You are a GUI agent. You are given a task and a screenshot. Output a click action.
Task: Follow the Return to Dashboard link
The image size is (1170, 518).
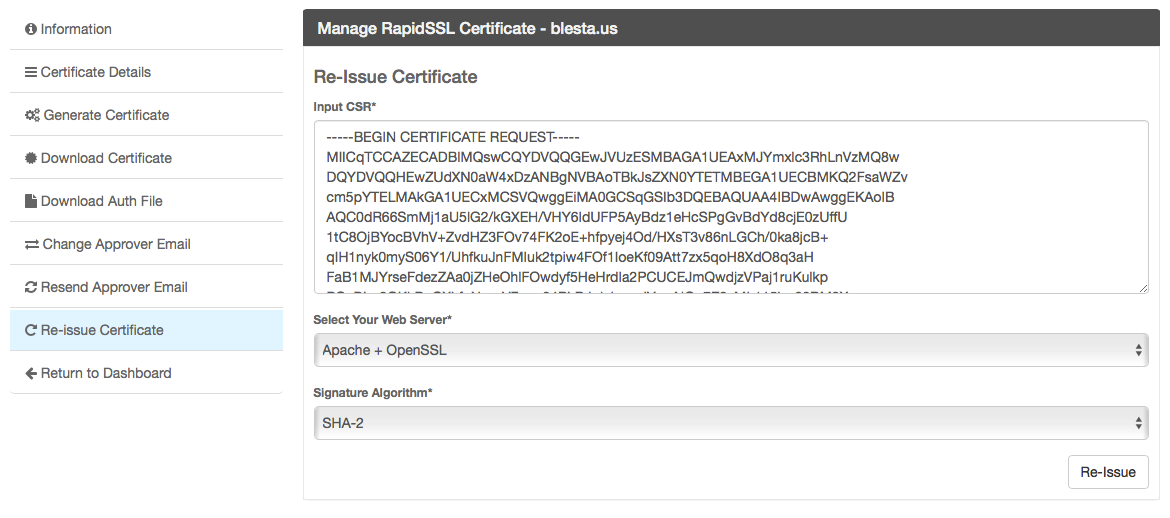[106, 374]
